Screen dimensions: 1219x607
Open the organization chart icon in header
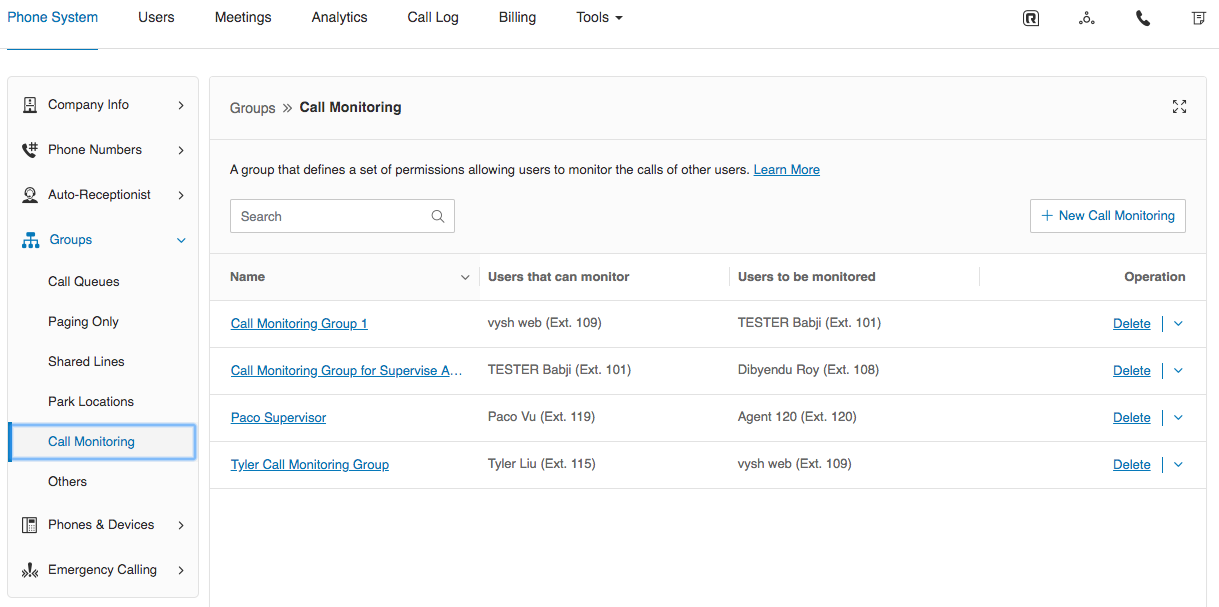coord(1086,18)
